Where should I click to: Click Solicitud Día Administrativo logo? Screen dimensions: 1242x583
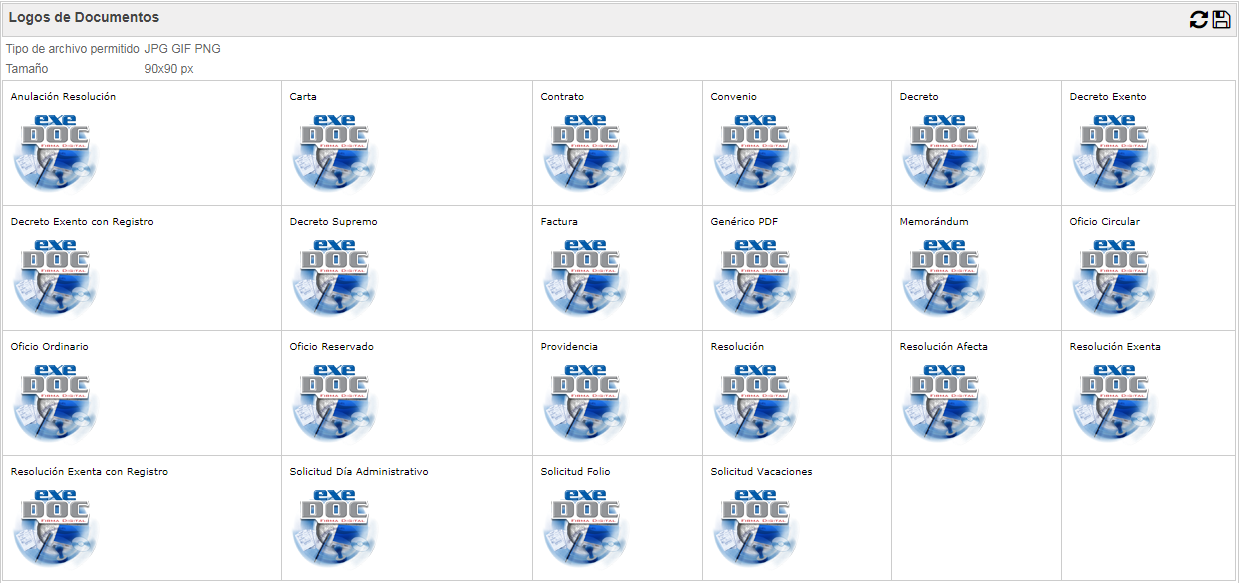click(x=335, y=528)
